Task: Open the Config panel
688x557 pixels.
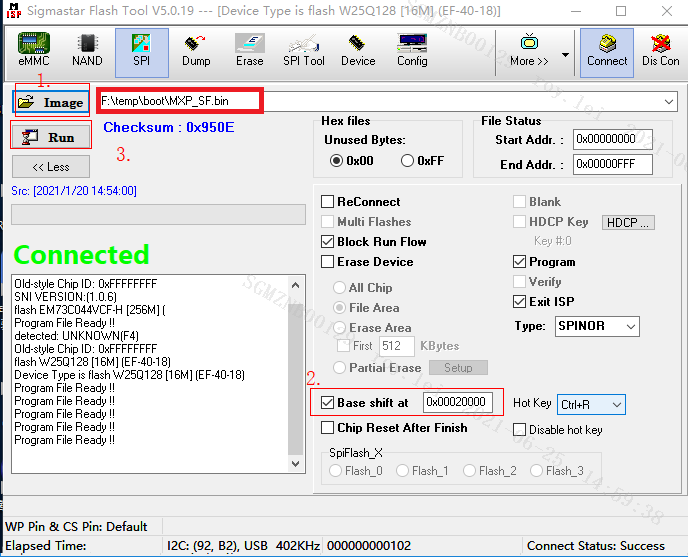Action: [x=412, y=50]
